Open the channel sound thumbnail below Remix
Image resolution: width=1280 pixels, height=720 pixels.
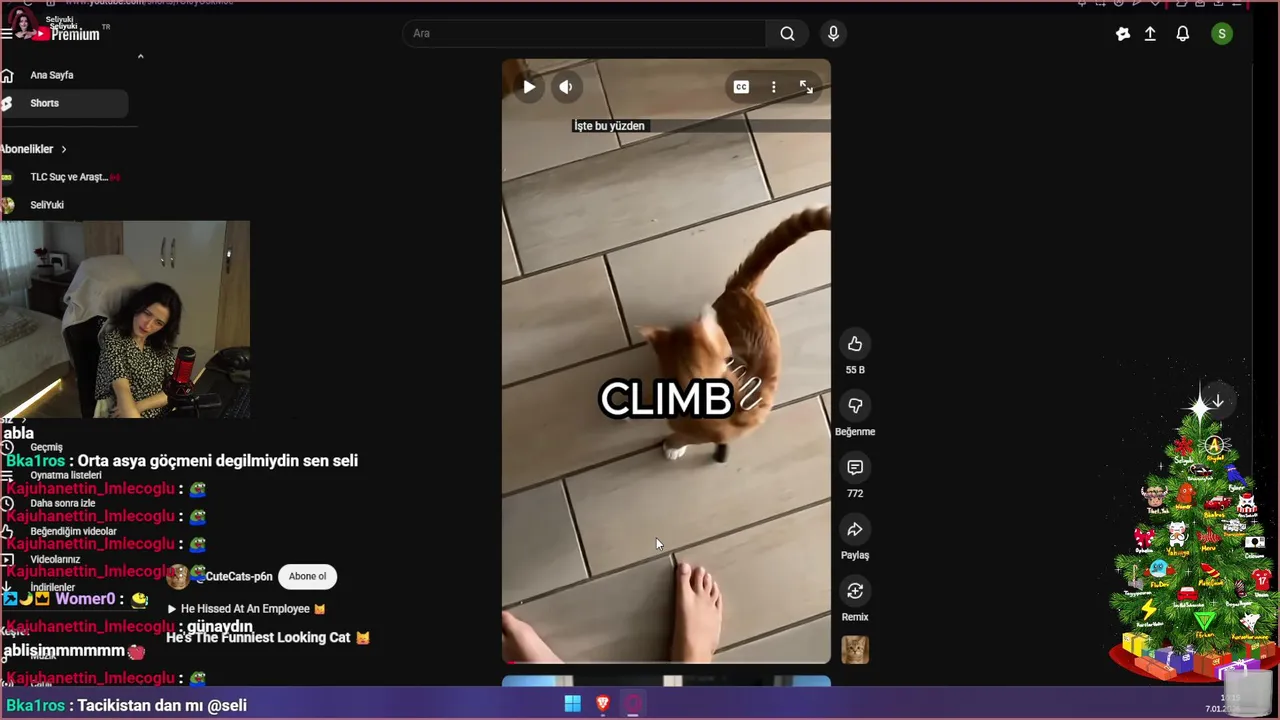[x=855, y=650]
